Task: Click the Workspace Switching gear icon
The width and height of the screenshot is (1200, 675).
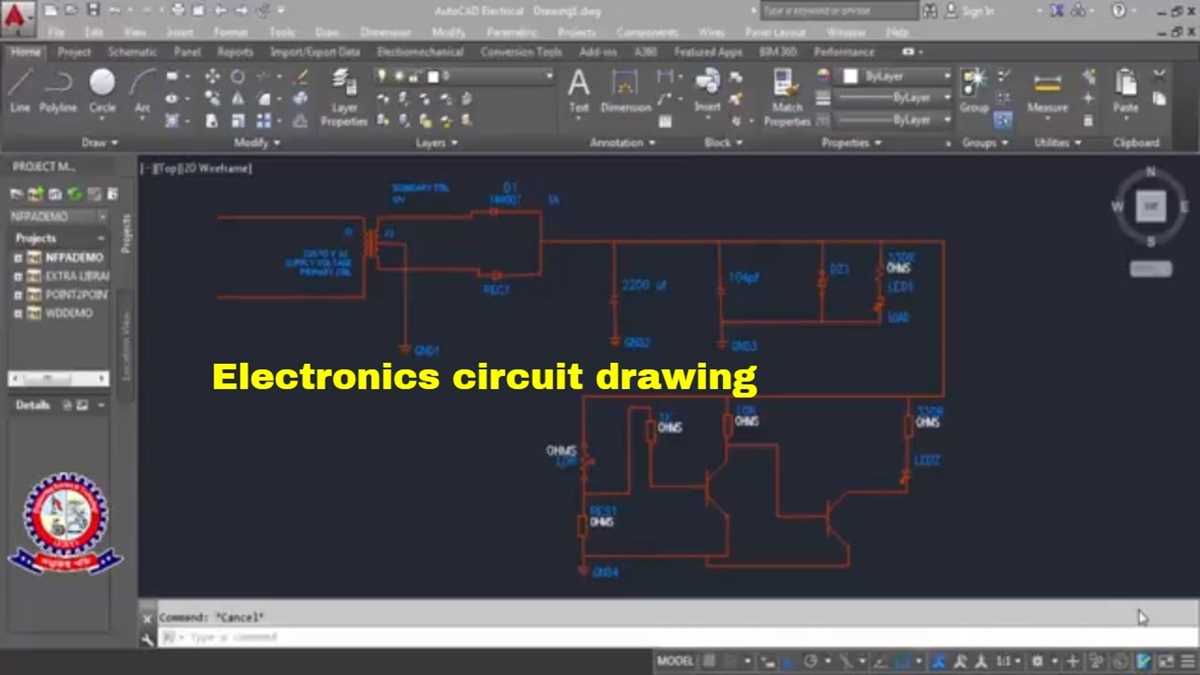Action: point(1037,661)
